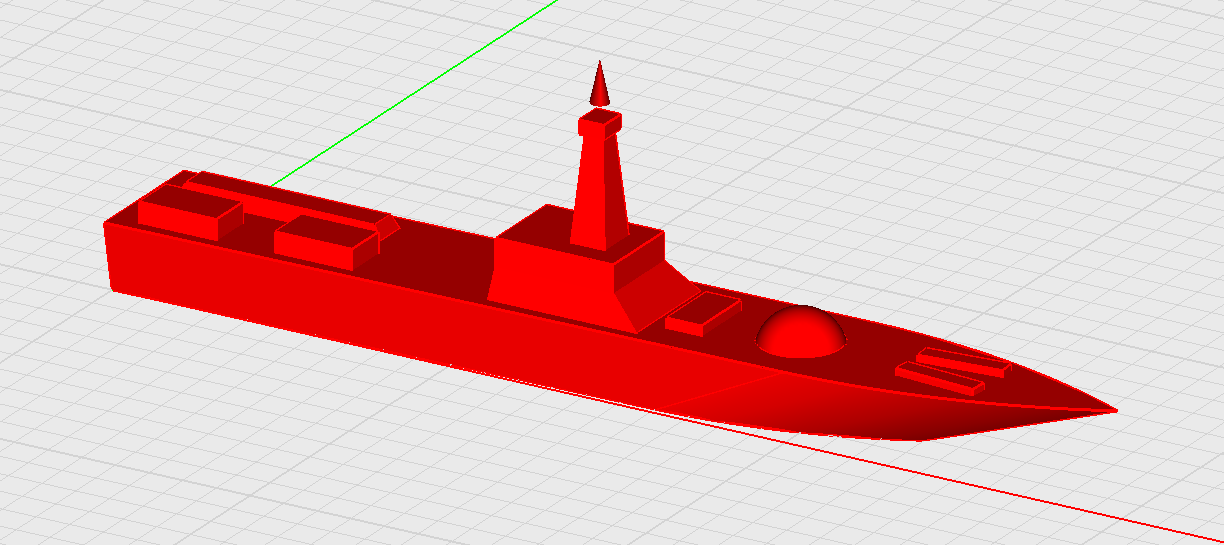Select the tapered mast tower
Image resolution: width=1224 pixels, height=545 pixels.
tap(599, 190)
